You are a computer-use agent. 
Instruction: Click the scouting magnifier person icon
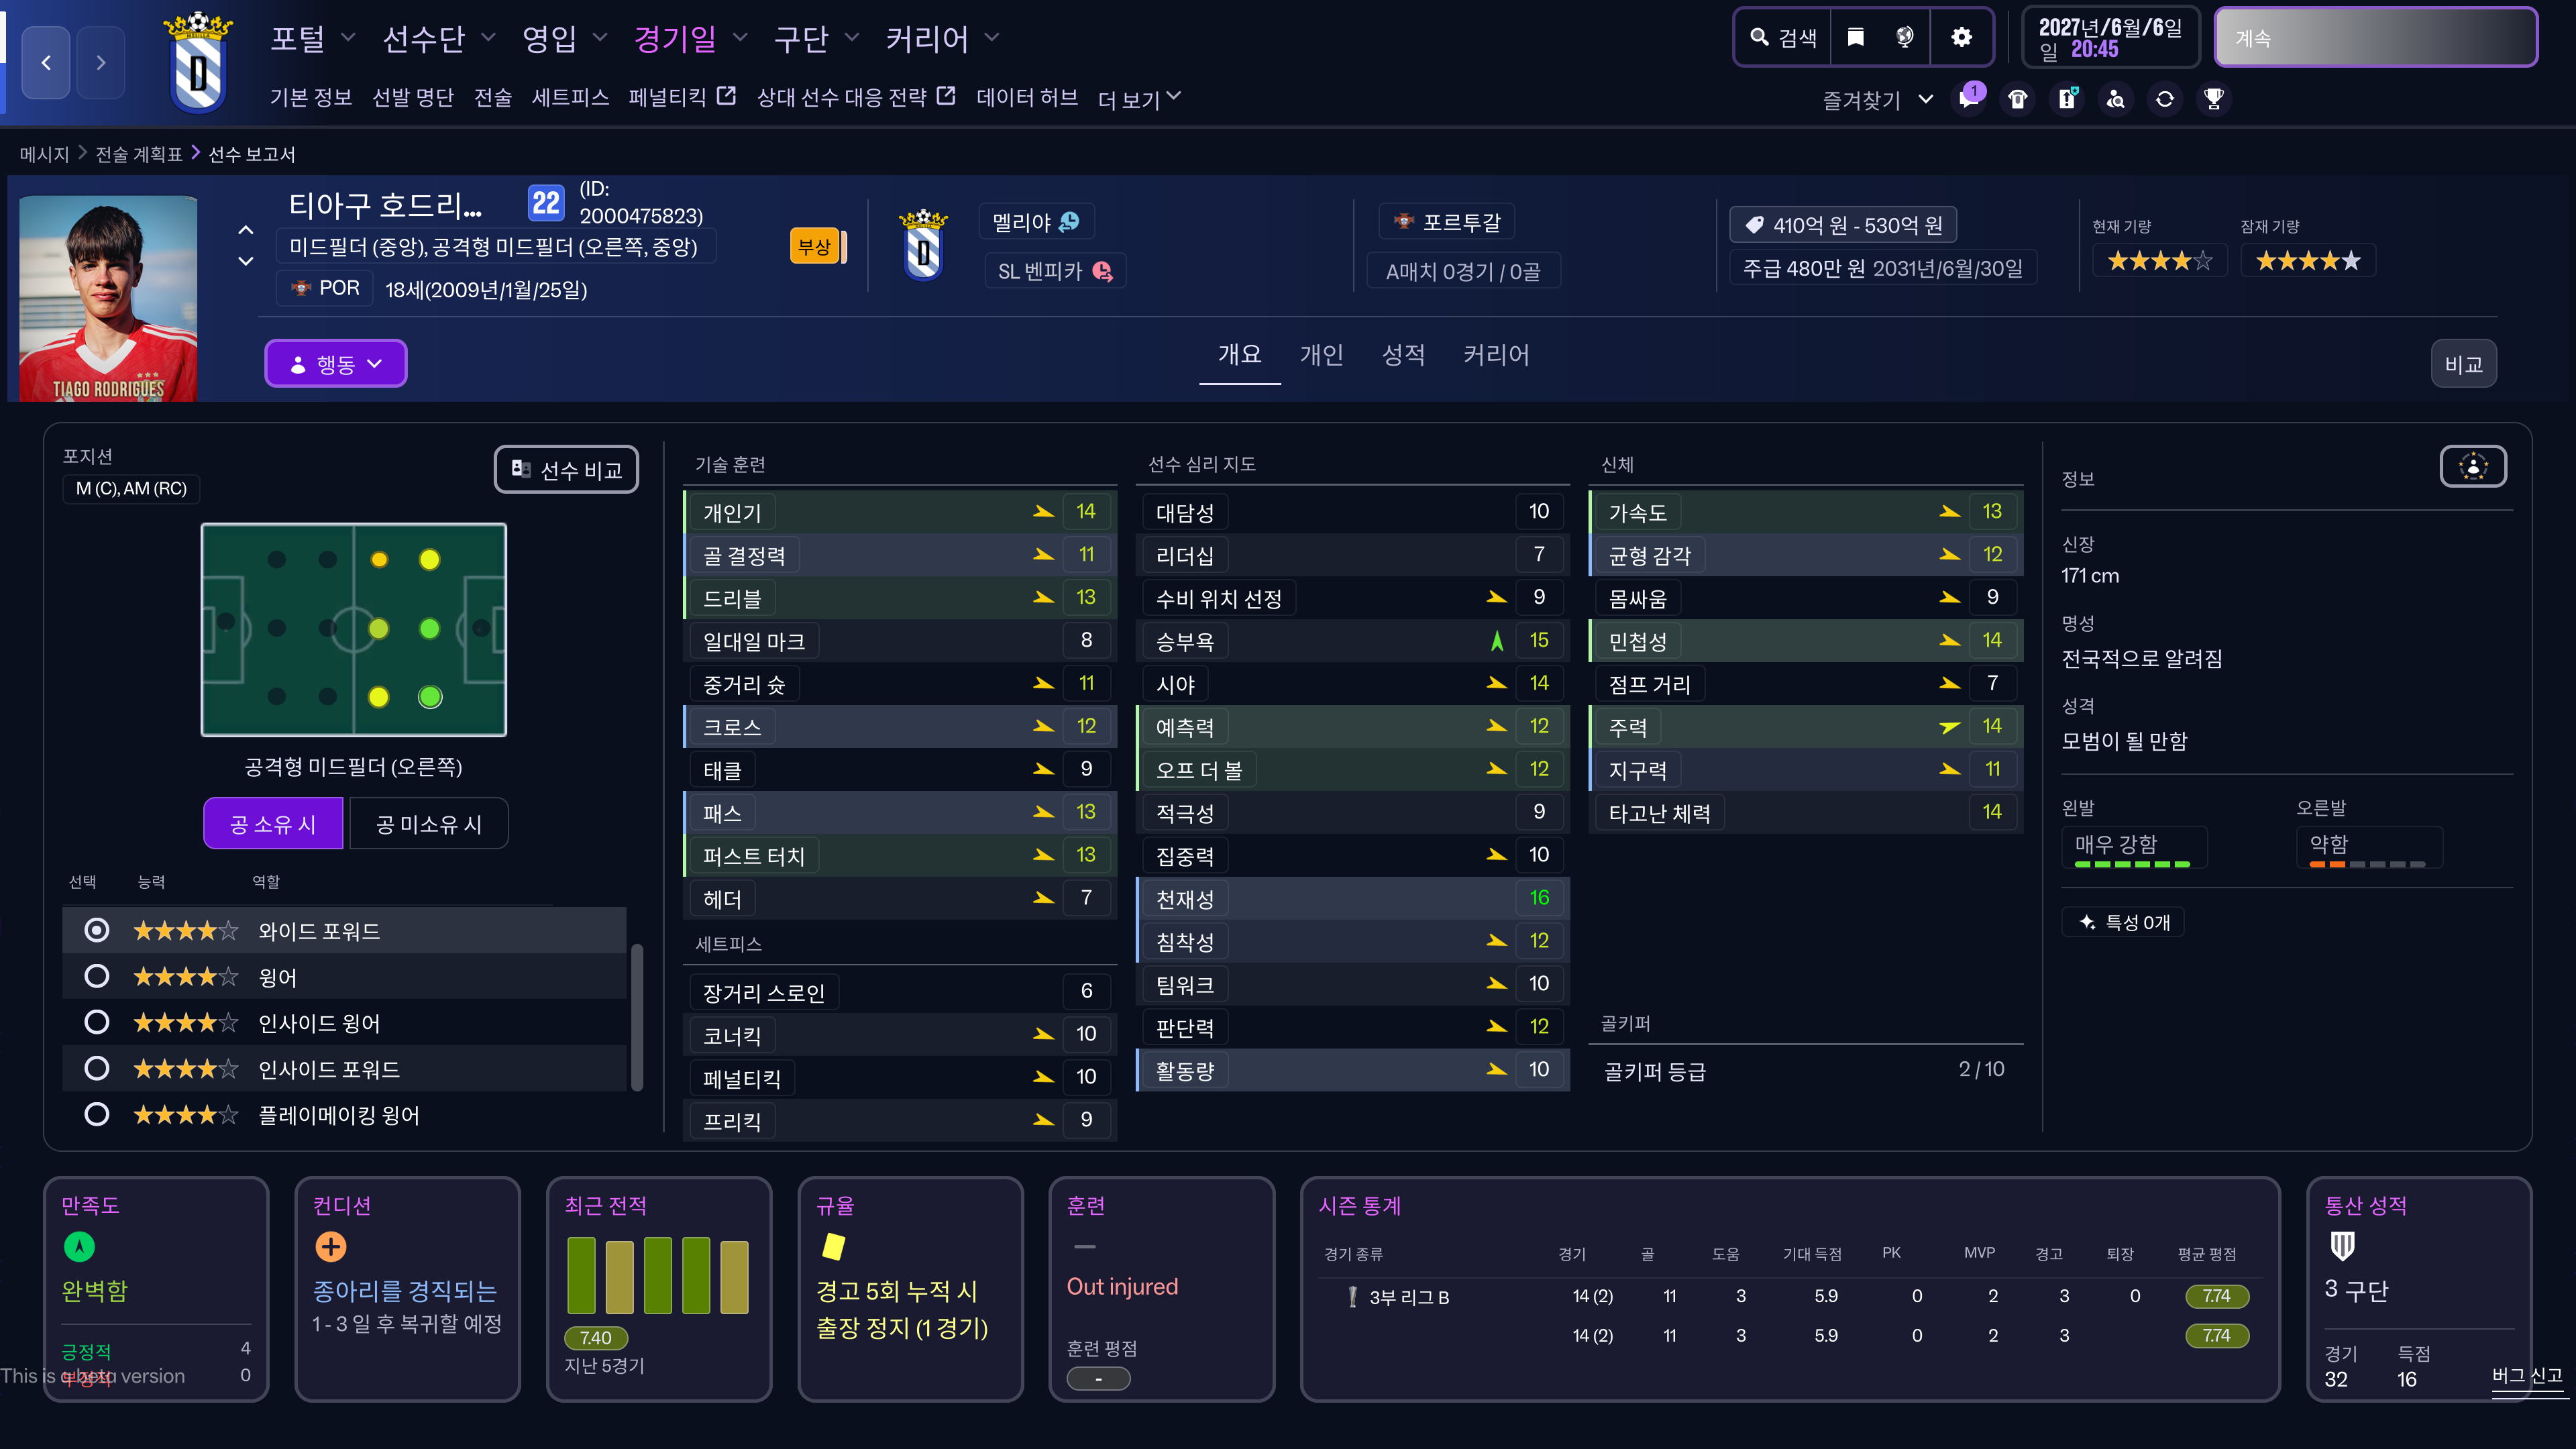(x=2116, y=99)
